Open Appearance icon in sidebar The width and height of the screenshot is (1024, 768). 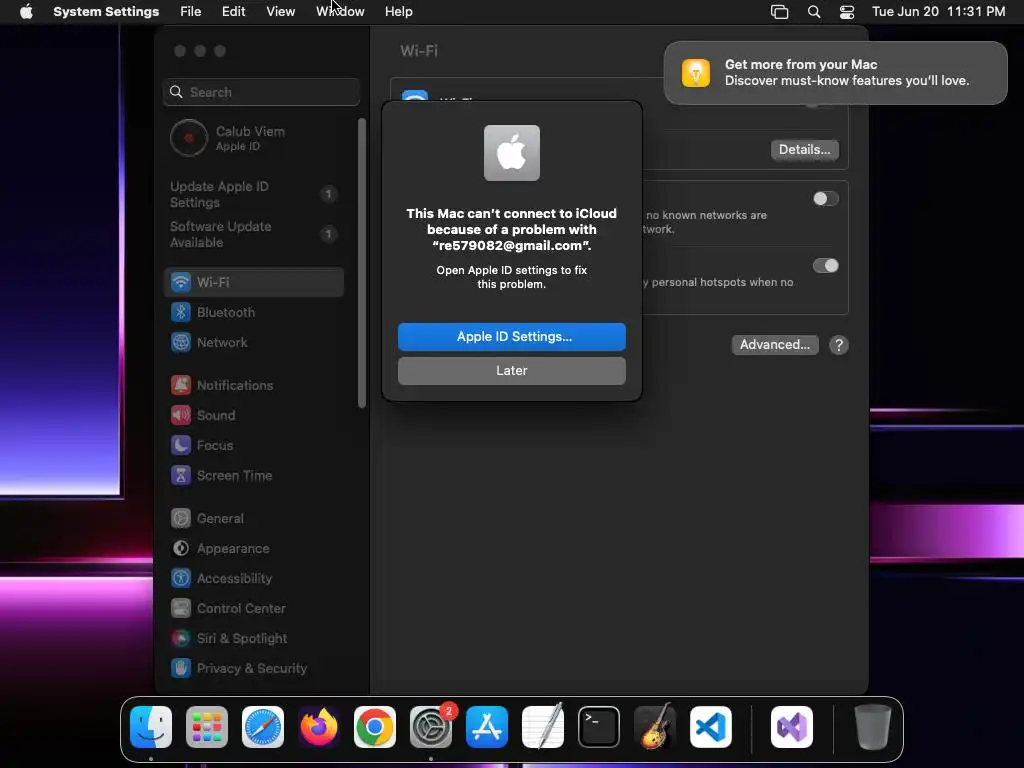[181, 549]
